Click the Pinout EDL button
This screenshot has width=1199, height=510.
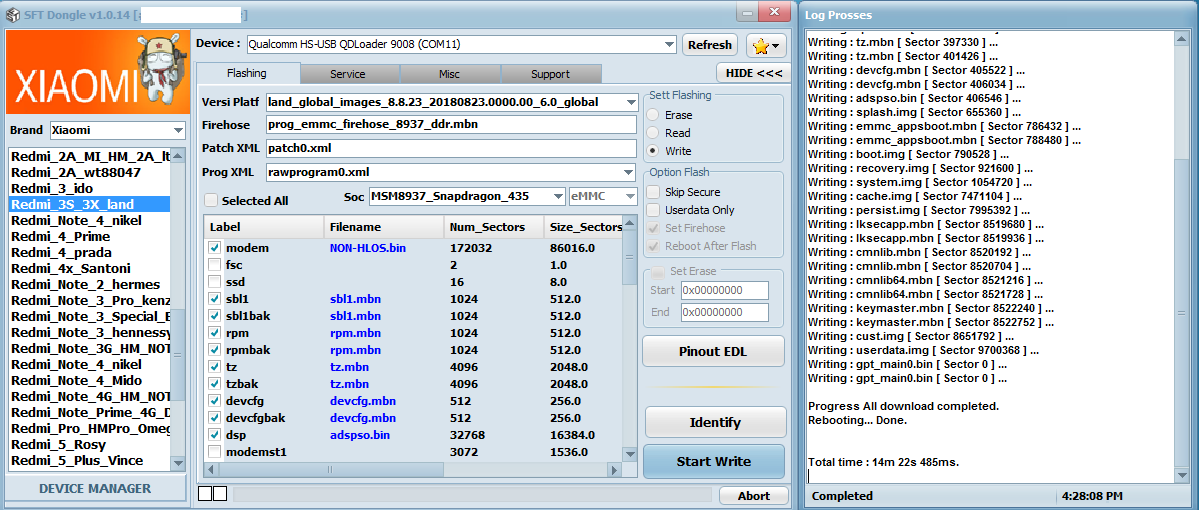pyautogui.click(x=713, y=351)
